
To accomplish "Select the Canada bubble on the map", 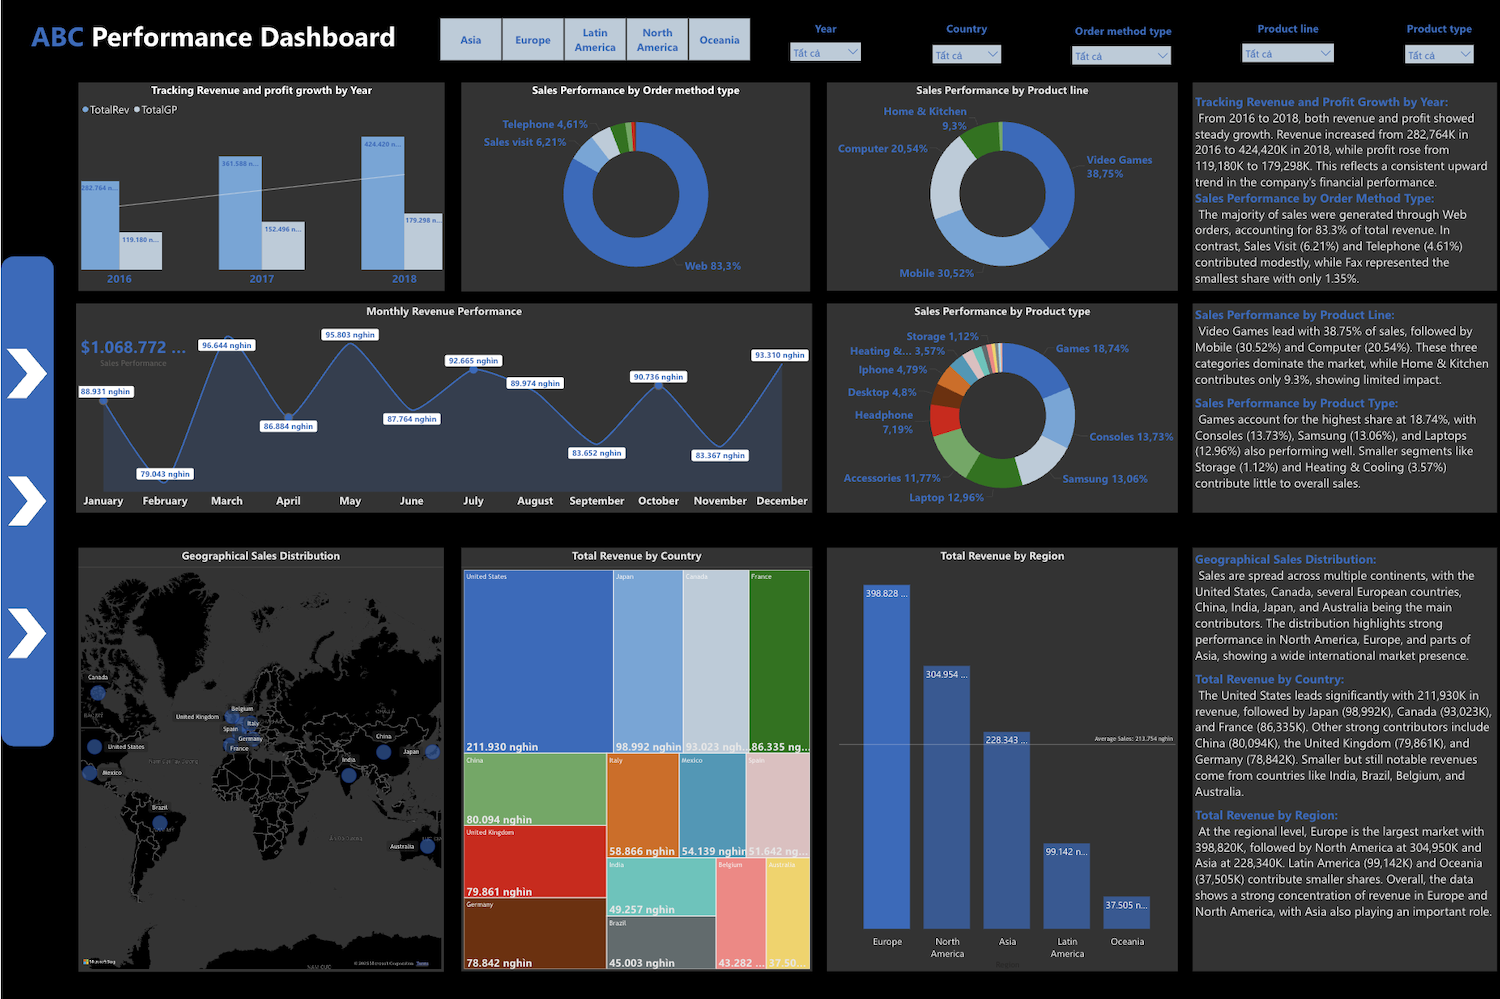I will pos(96,693).
